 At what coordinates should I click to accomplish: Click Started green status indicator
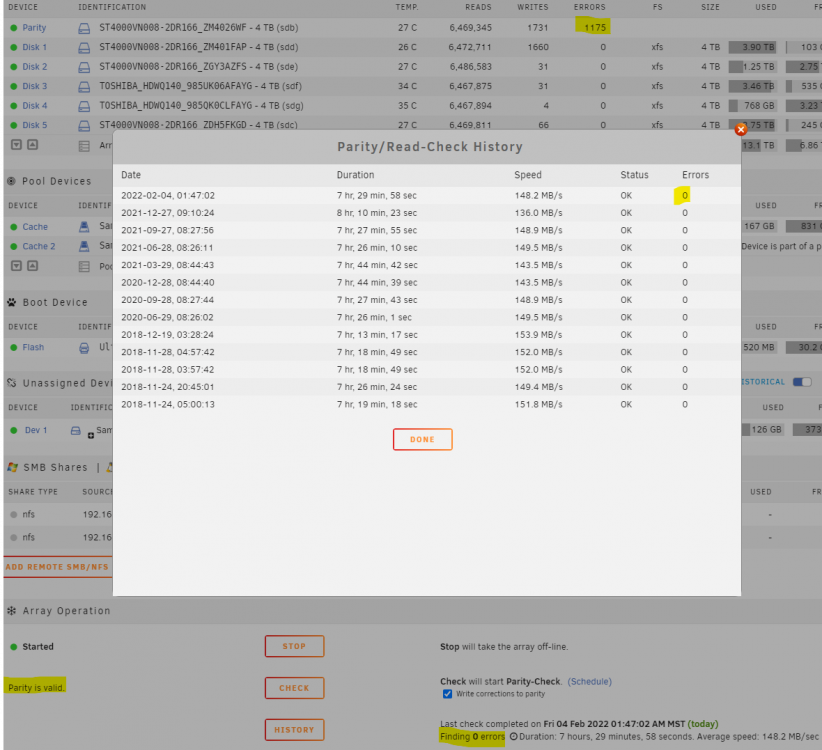[14, 647]
